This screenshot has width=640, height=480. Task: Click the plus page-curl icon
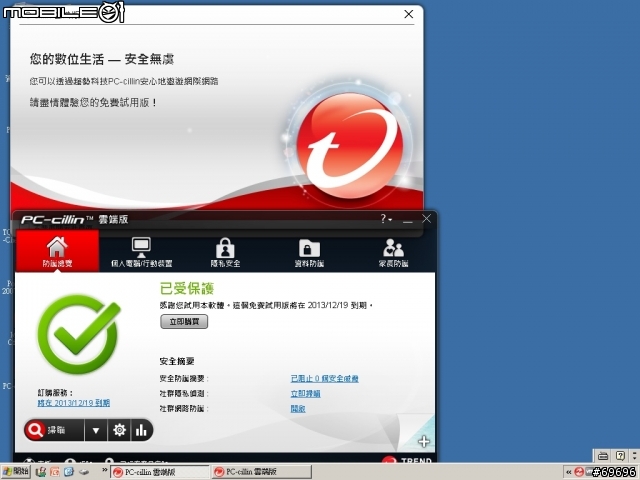(423, 441)
